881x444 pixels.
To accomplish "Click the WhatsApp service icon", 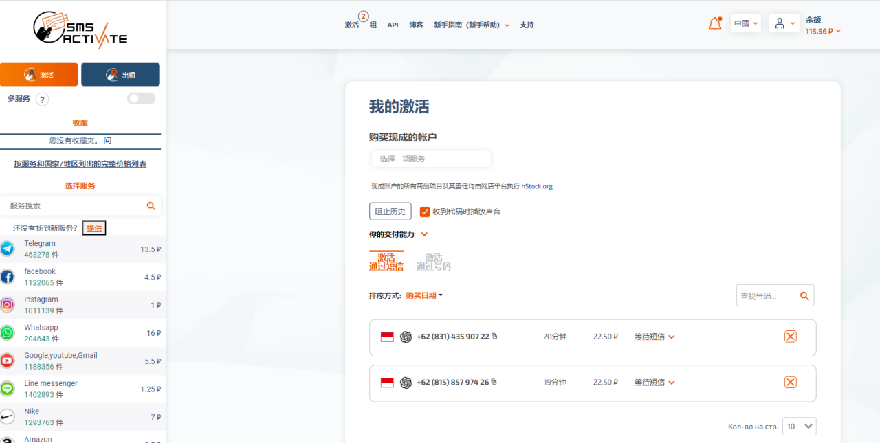I will click(8, 332).
